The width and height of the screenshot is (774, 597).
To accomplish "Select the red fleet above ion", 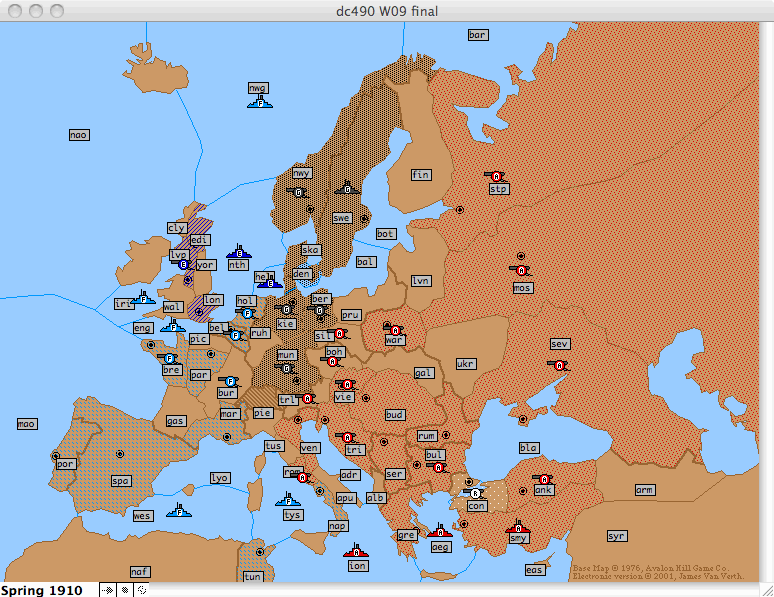I will point(356,551).
